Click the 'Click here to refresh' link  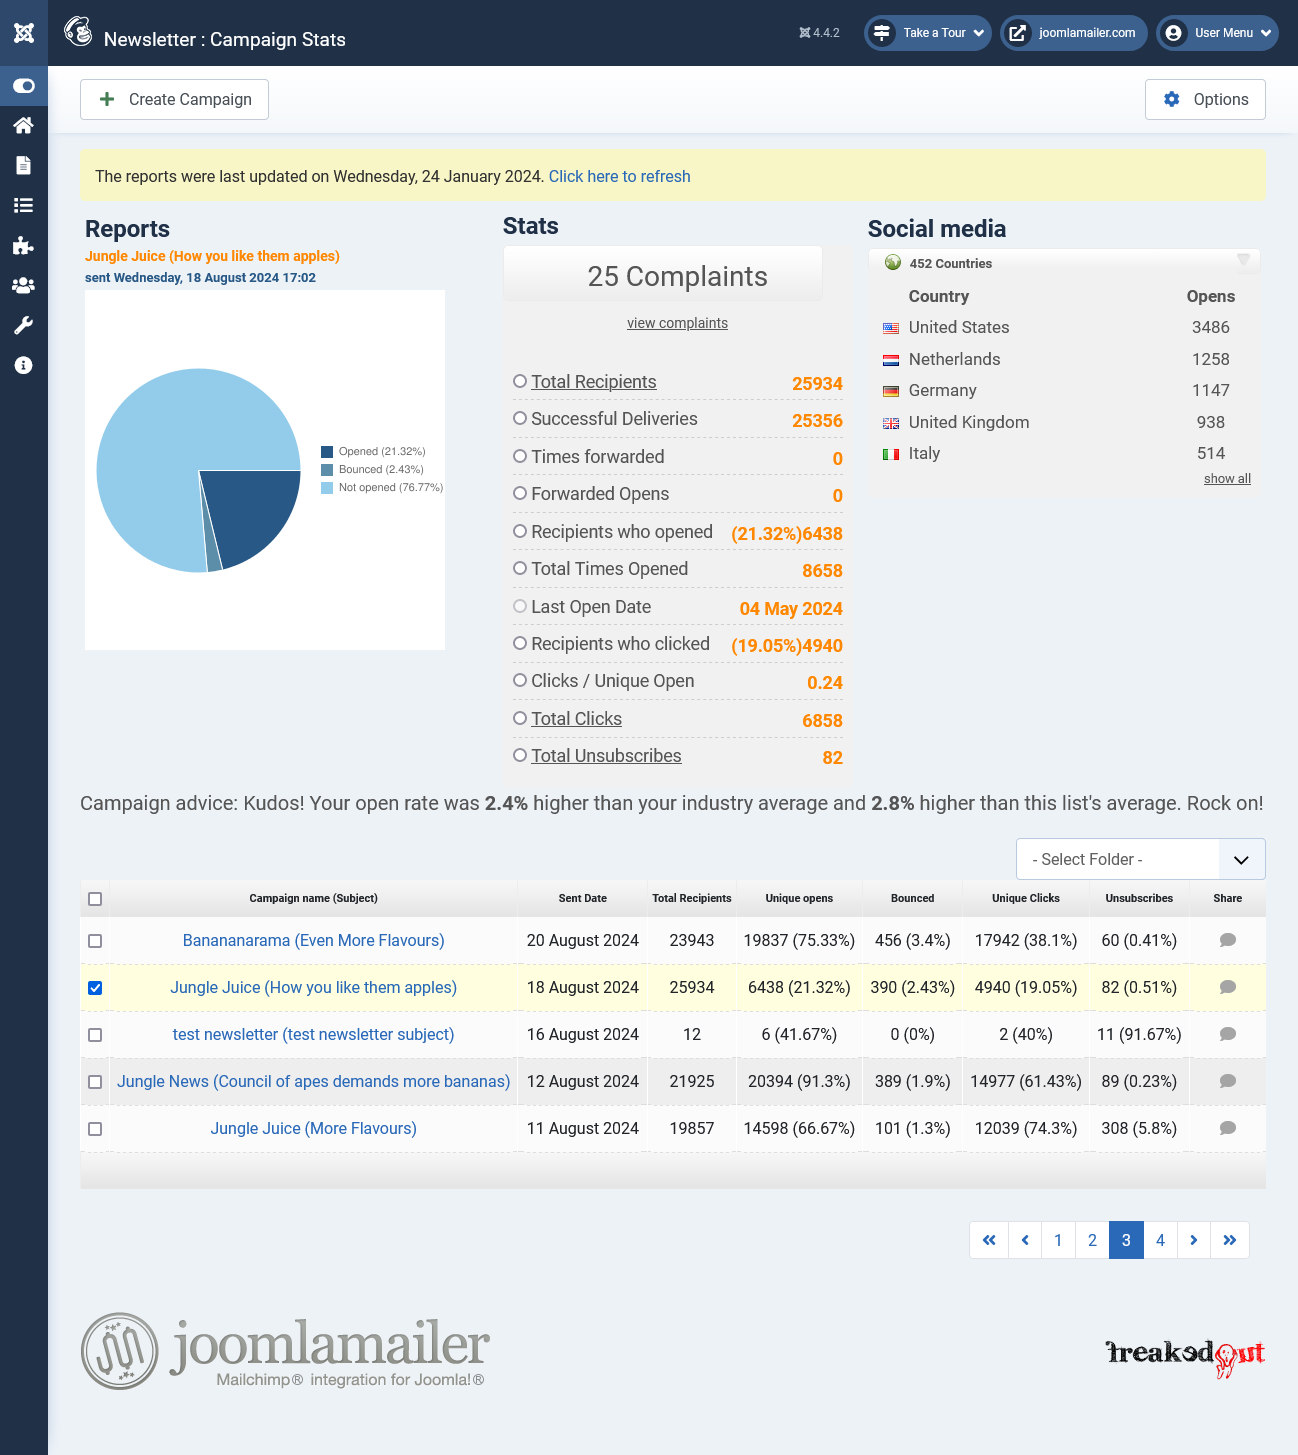pyautogui.click(x=619, y=176)
